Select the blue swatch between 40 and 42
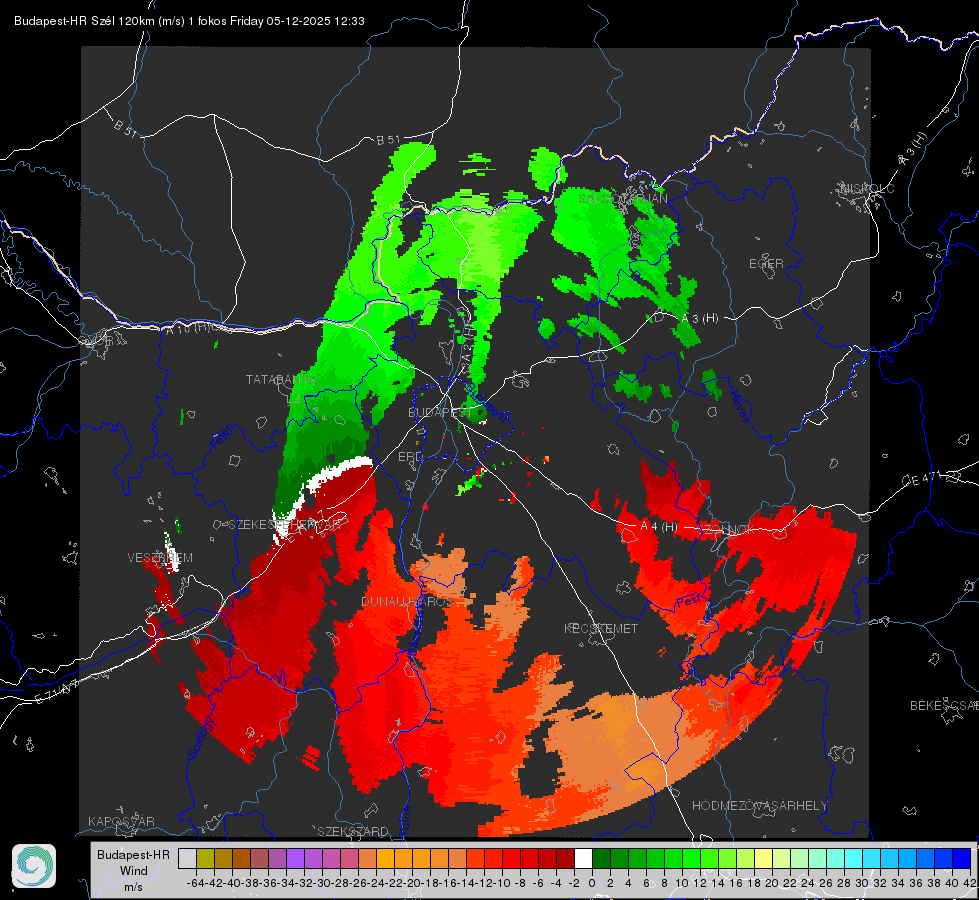This screenshot has width=979, height=900. [x=962, y=858]
